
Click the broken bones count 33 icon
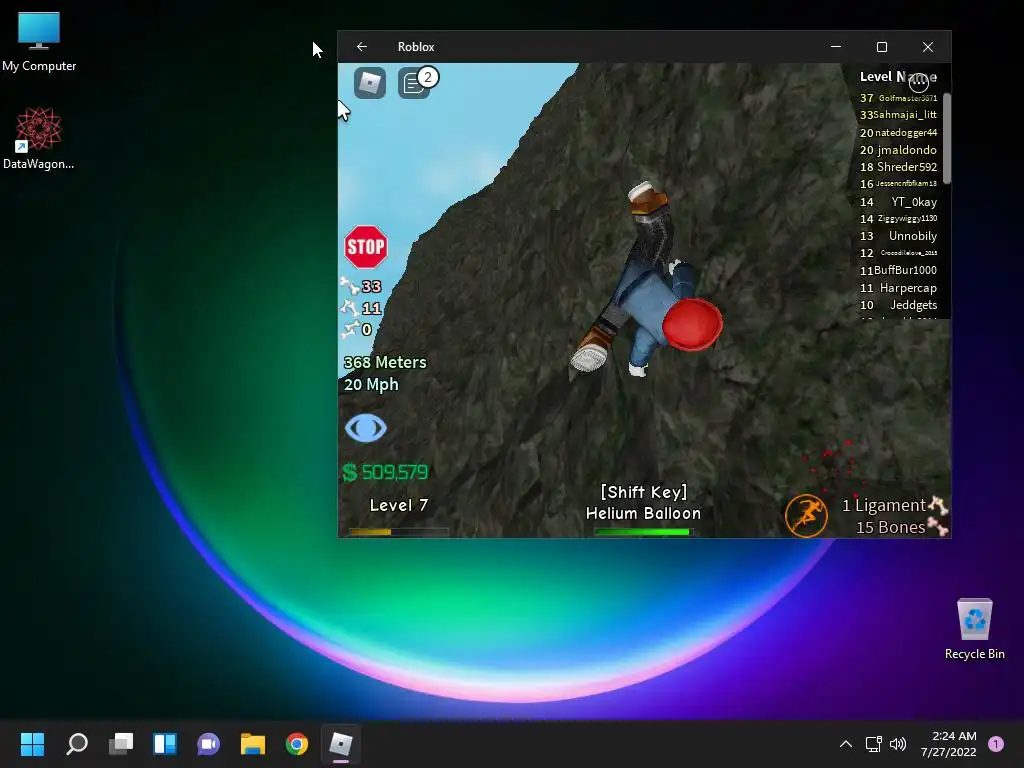click(x=351, y=285)
